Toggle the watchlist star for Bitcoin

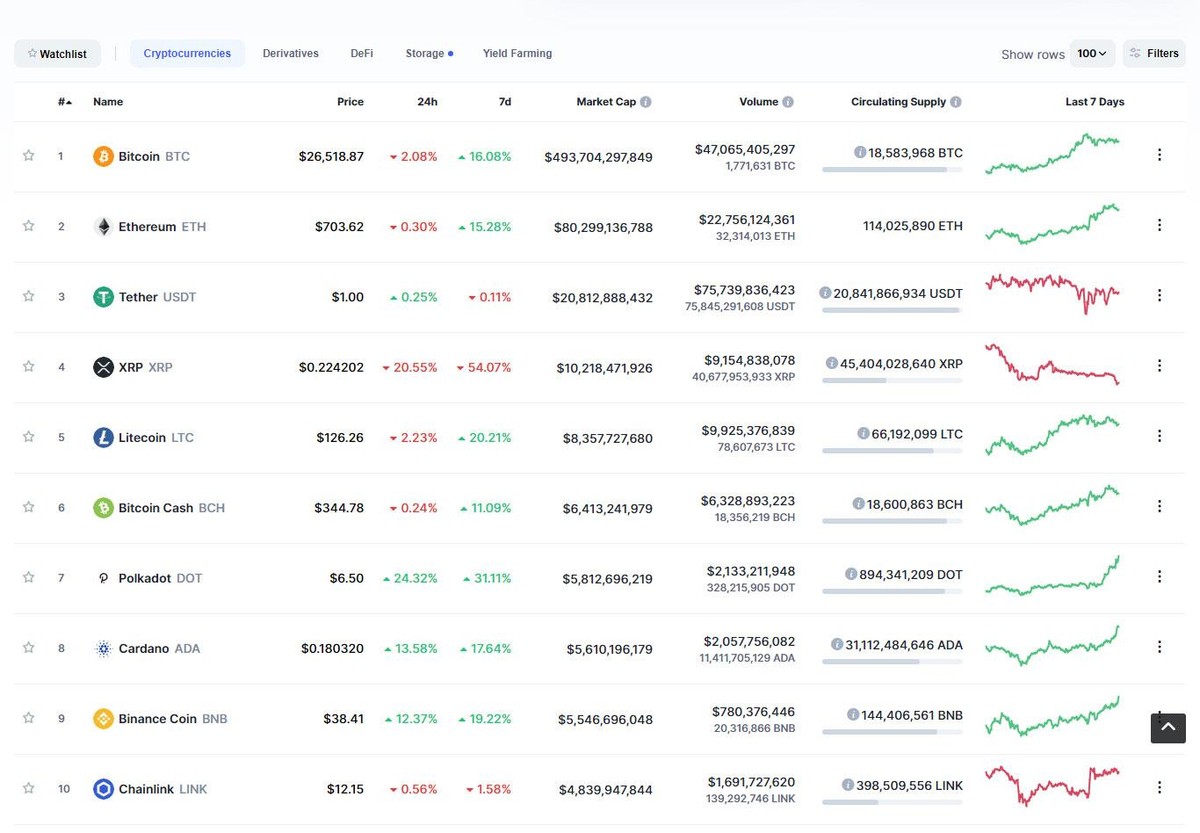[28, 156]
